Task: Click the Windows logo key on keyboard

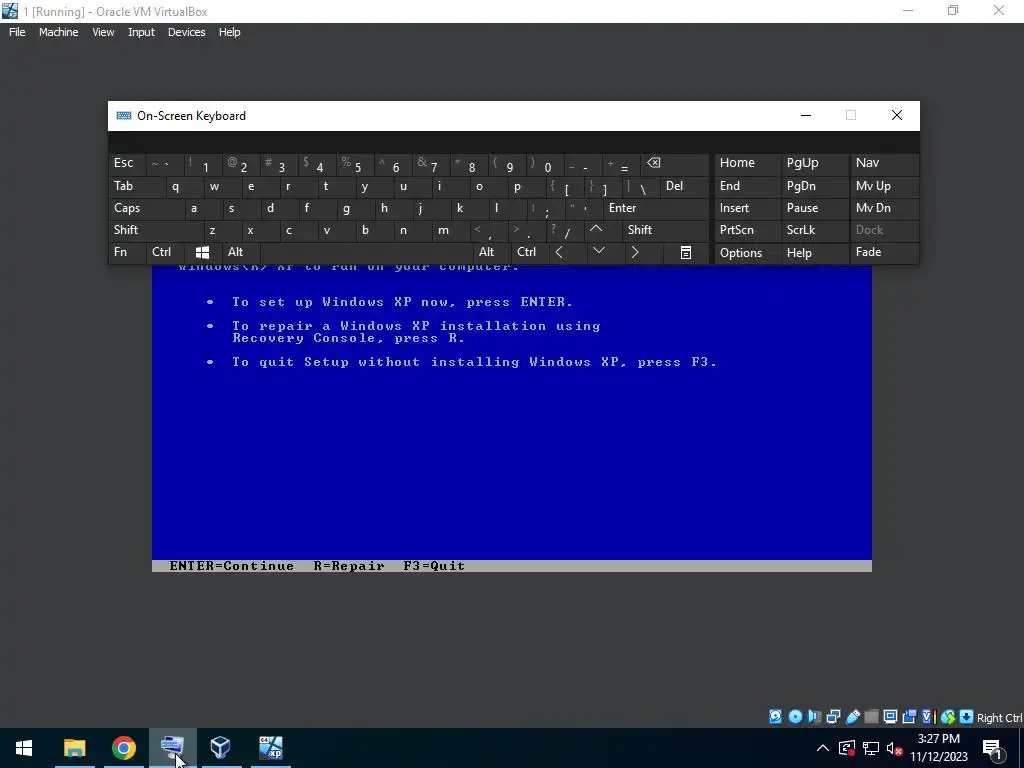Action: point(202,252)
